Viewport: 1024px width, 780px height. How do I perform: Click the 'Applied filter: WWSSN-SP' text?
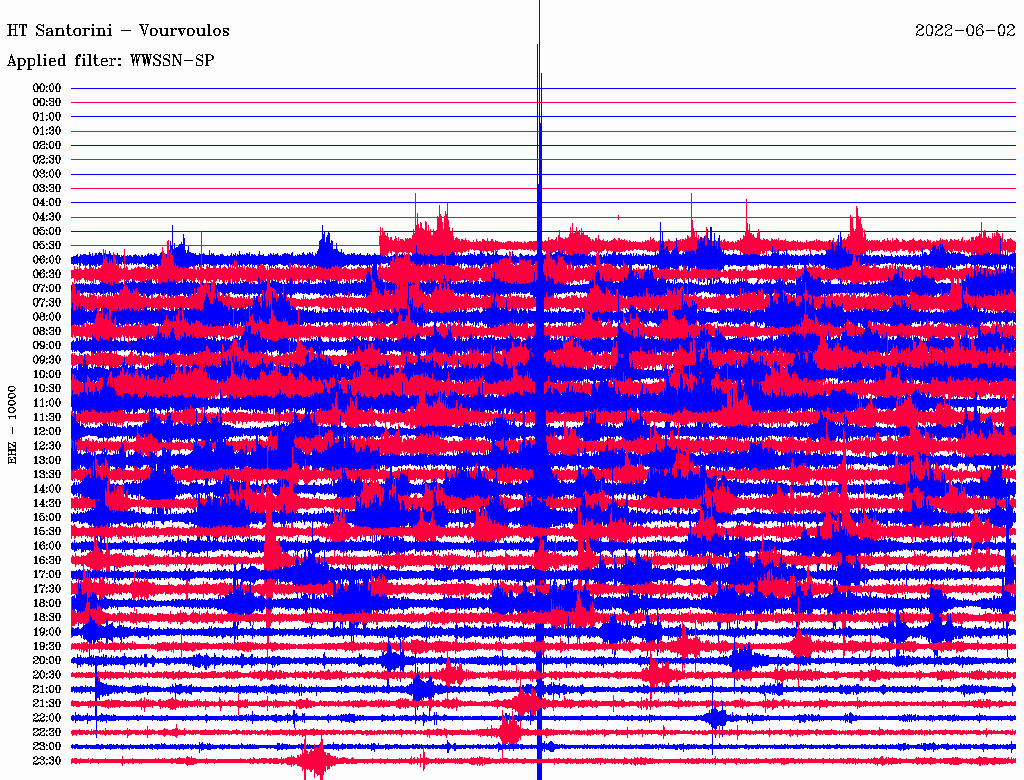pos(110,61)
